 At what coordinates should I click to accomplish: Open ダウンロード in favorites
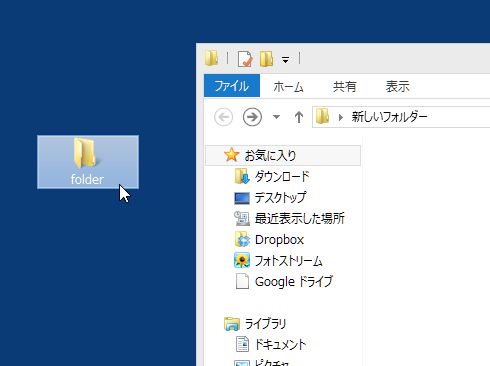pyautogui.click(x=282, y=176)
